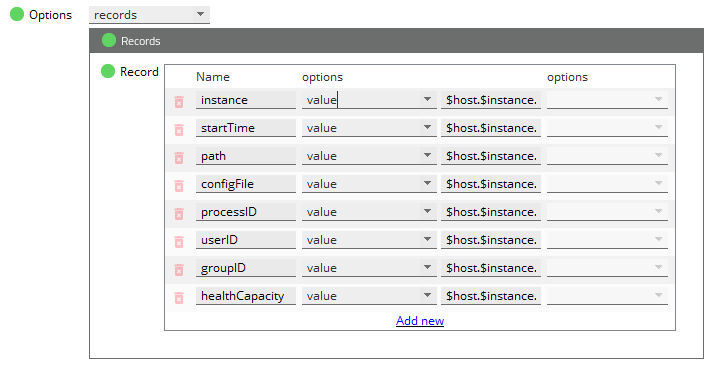Screen dimensions: 717x368
Task: Delete the startTime record row
Action: click(179, 130)
